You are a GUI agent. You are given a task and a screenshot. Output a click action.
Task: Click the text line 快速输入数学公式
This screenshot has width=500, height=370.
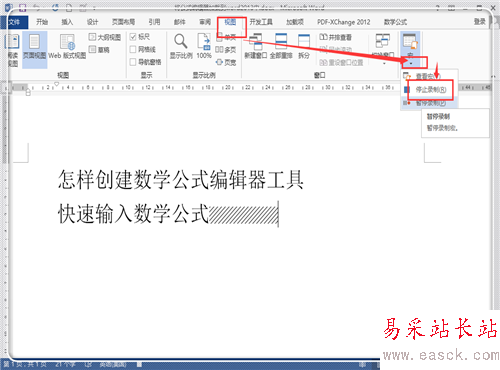133,213
